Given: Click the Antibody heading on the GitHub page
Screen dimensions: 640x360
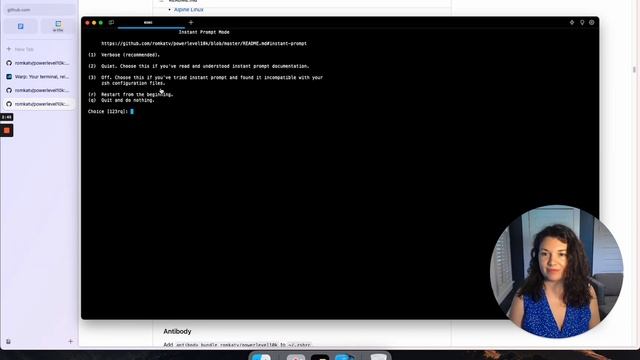Looking at the screenshot, I should pyautogui.click(x=177, y=331).
